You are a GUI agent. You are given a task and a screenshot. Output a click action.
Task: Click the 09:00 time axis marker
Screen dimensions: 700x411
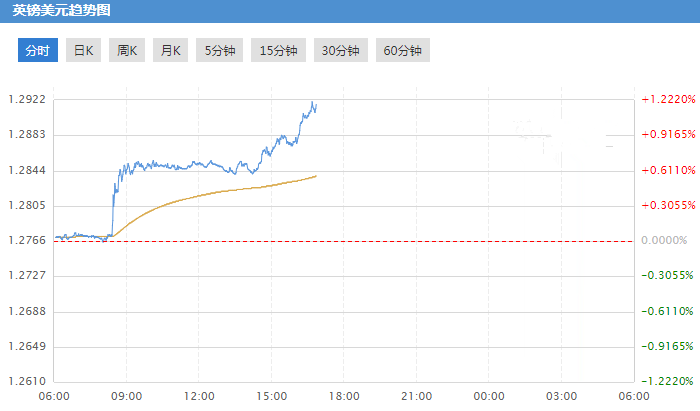(127, 397)
